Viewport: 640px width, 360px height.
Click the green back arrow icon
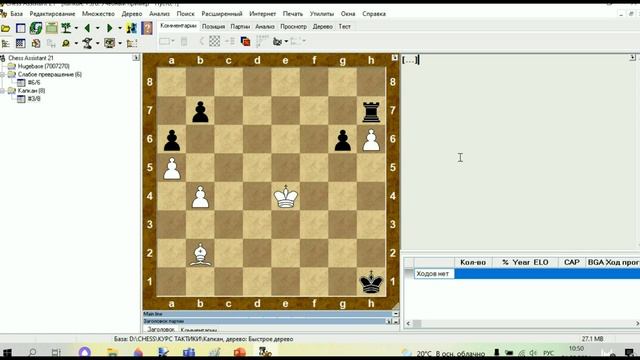[x=87, y=28]
